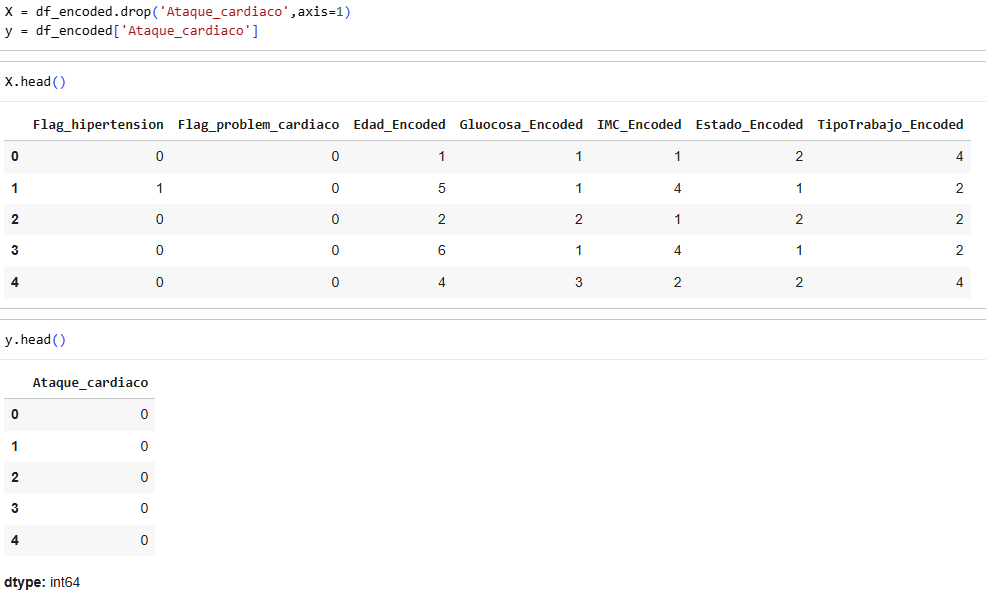Click Estado_Encoded value 2 in row 4
This screenshot has height=596, width=986.
point(799,282)
